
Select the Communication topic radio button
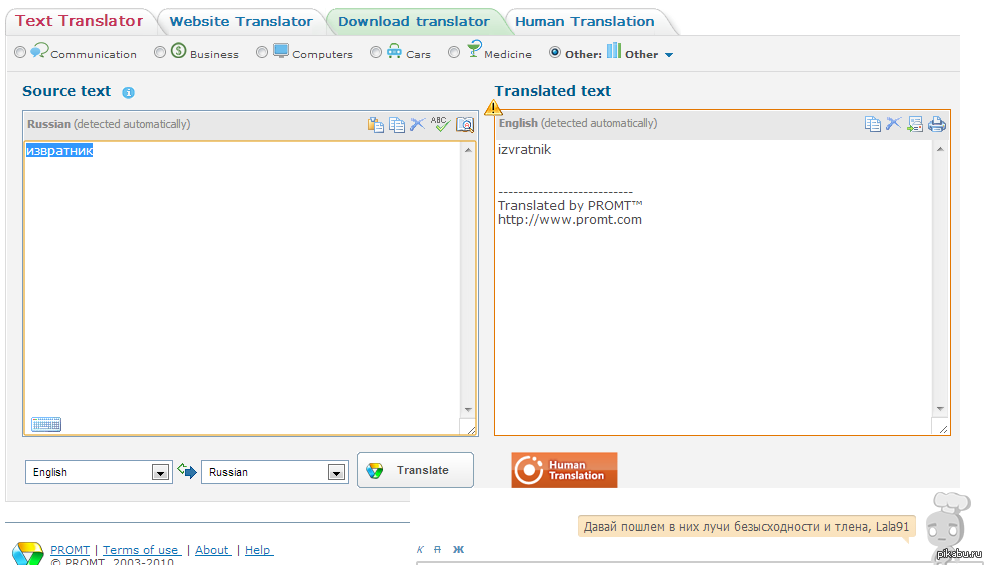[x=20, y=52]
